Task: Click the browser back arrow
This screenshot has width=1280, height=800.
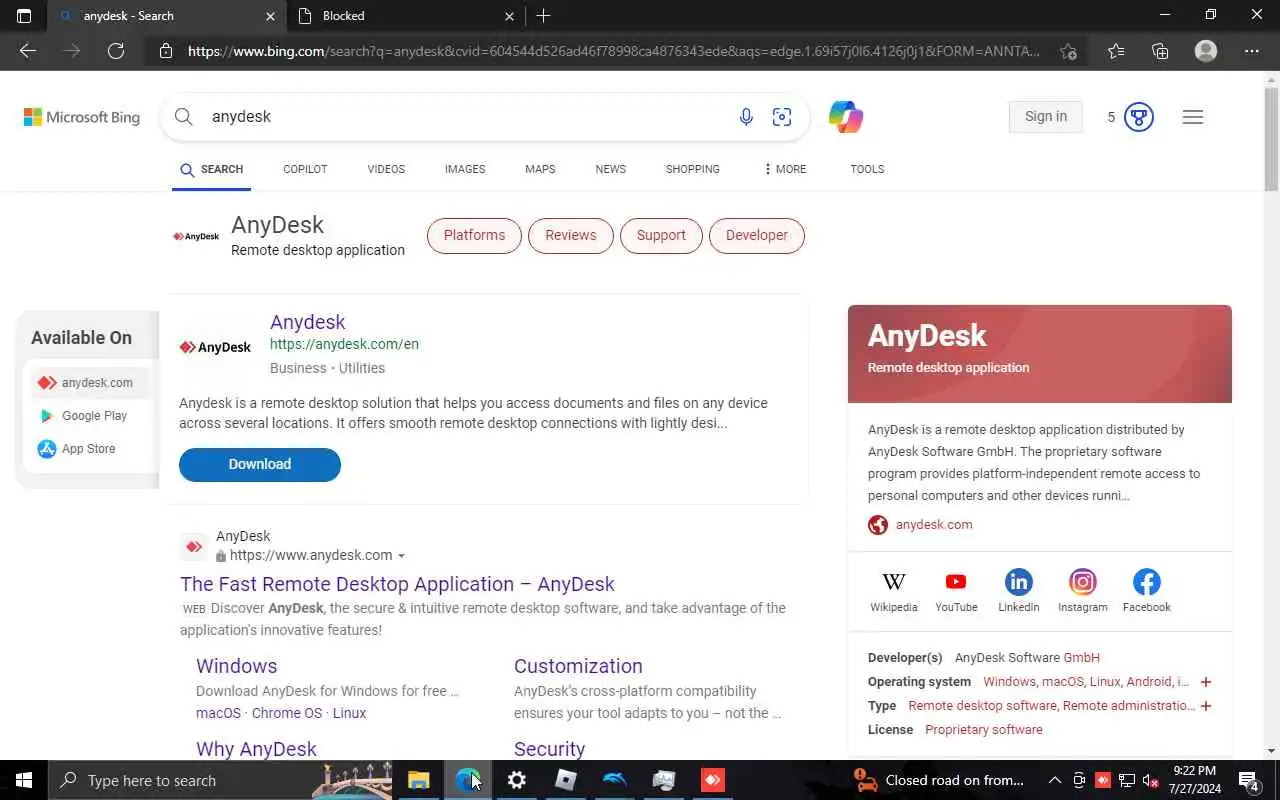Action: pos(28,51)
